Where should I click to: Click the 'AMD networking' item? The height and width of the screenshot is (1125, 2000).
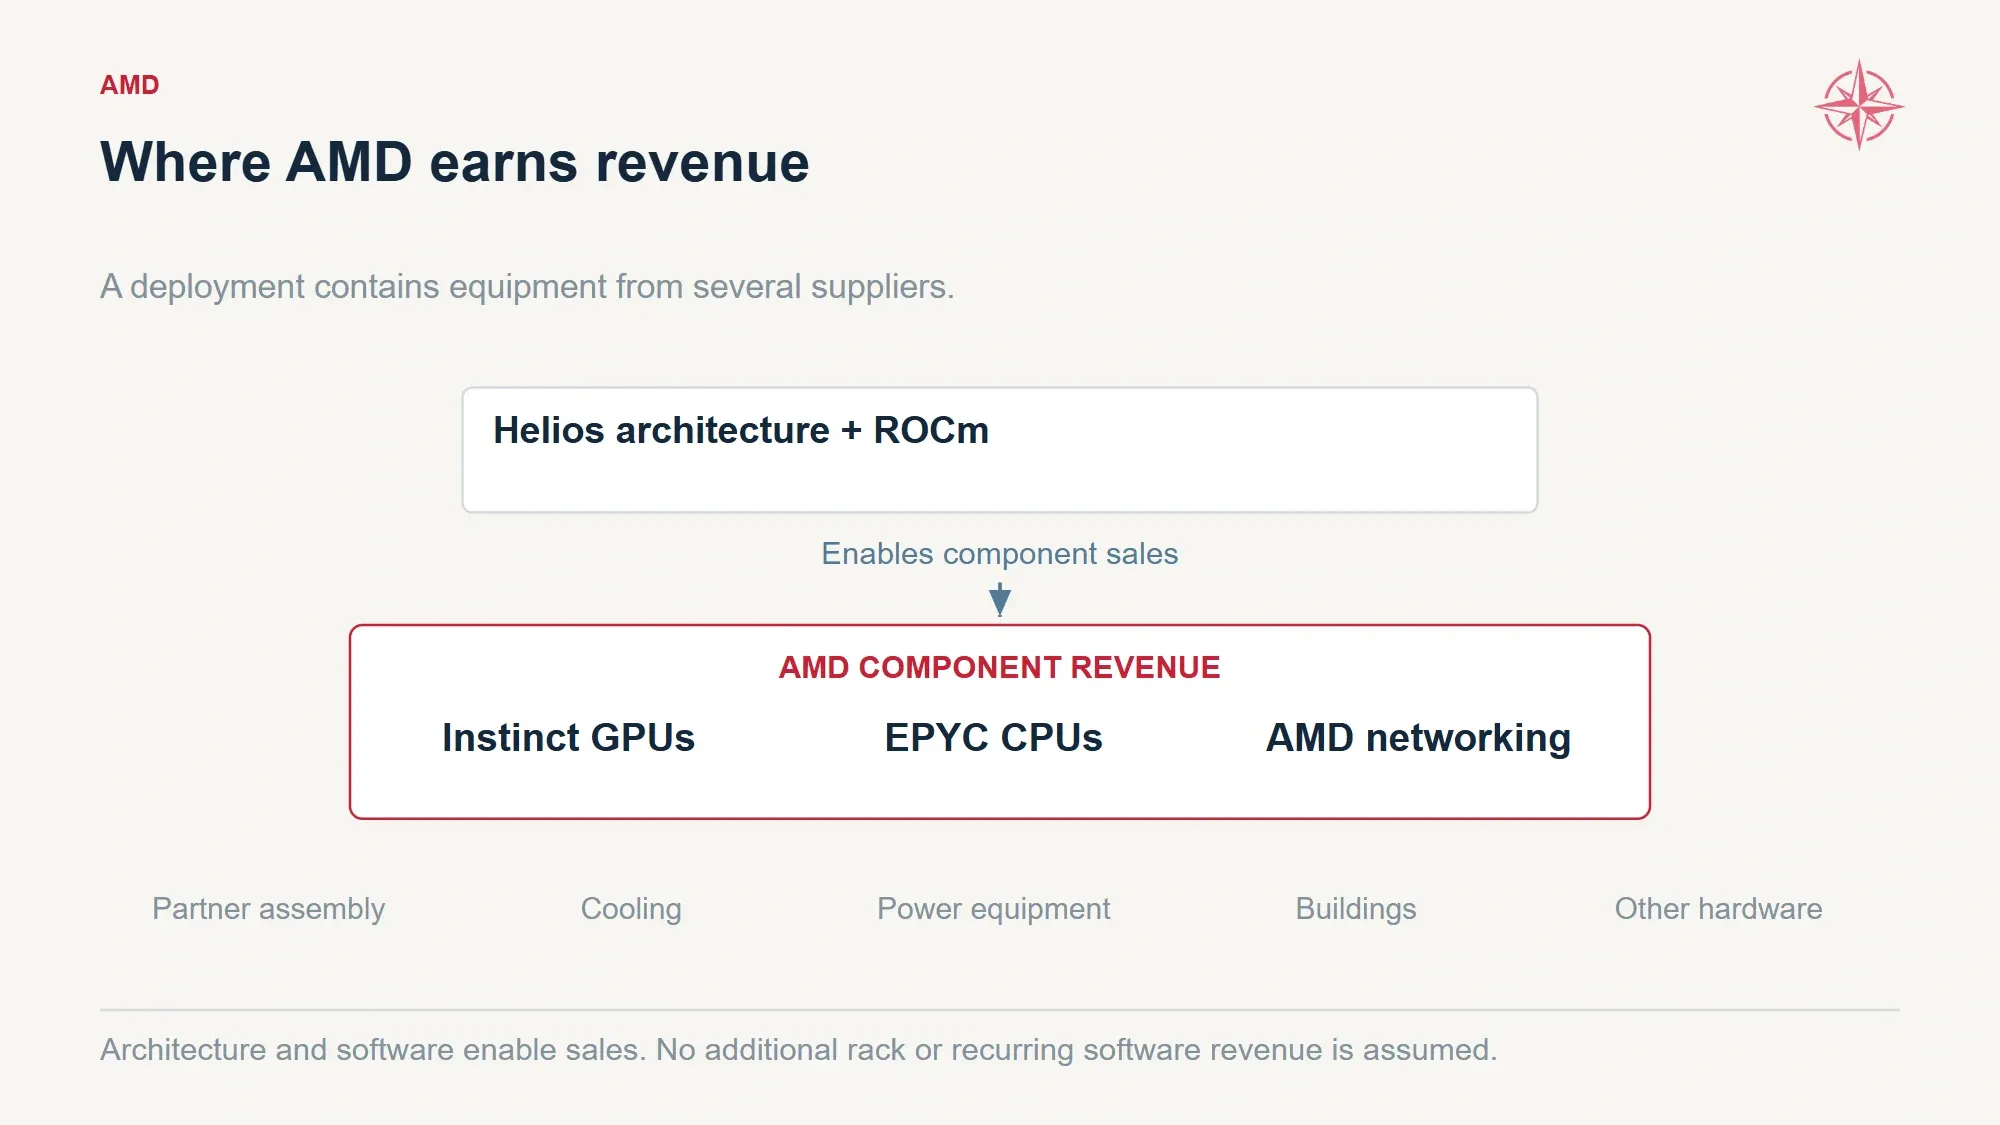[1418, 738]
